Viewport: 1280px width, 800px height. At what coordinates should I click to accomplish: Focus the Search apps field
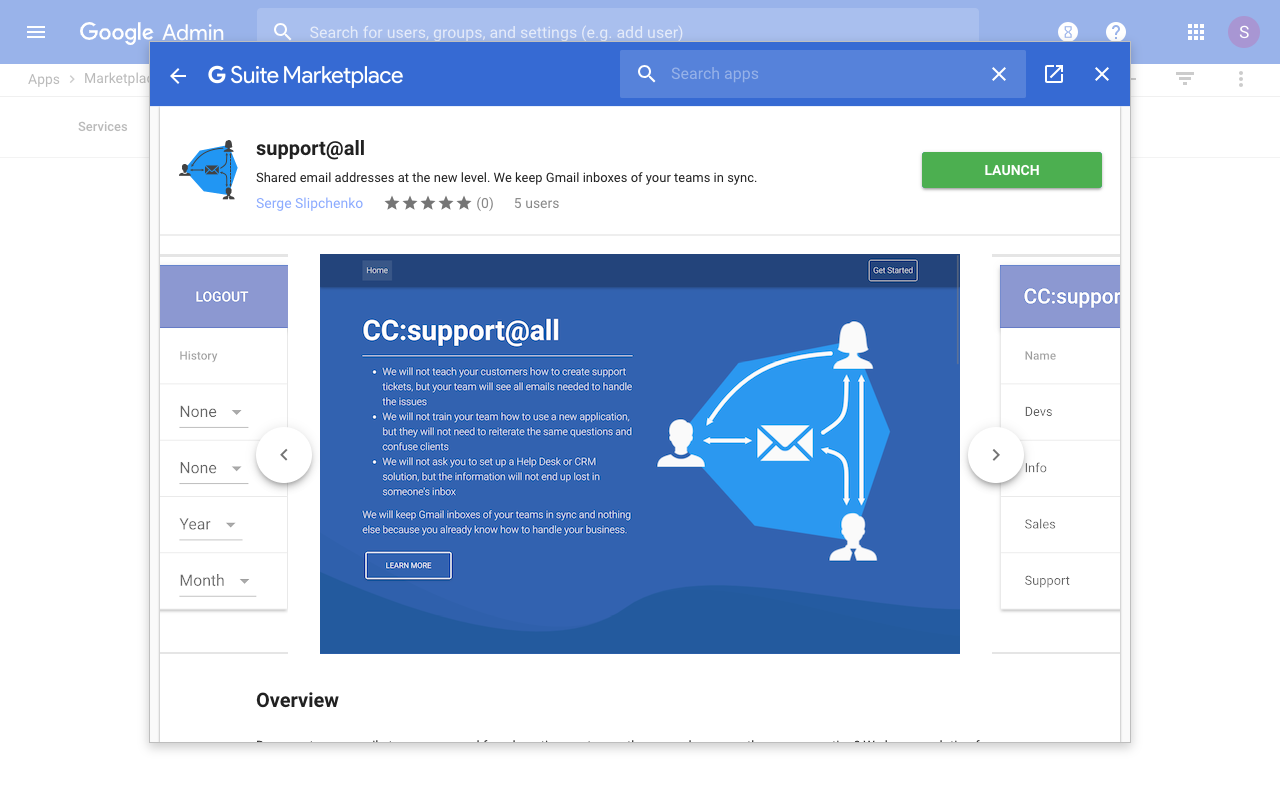[x=823, y=74]
